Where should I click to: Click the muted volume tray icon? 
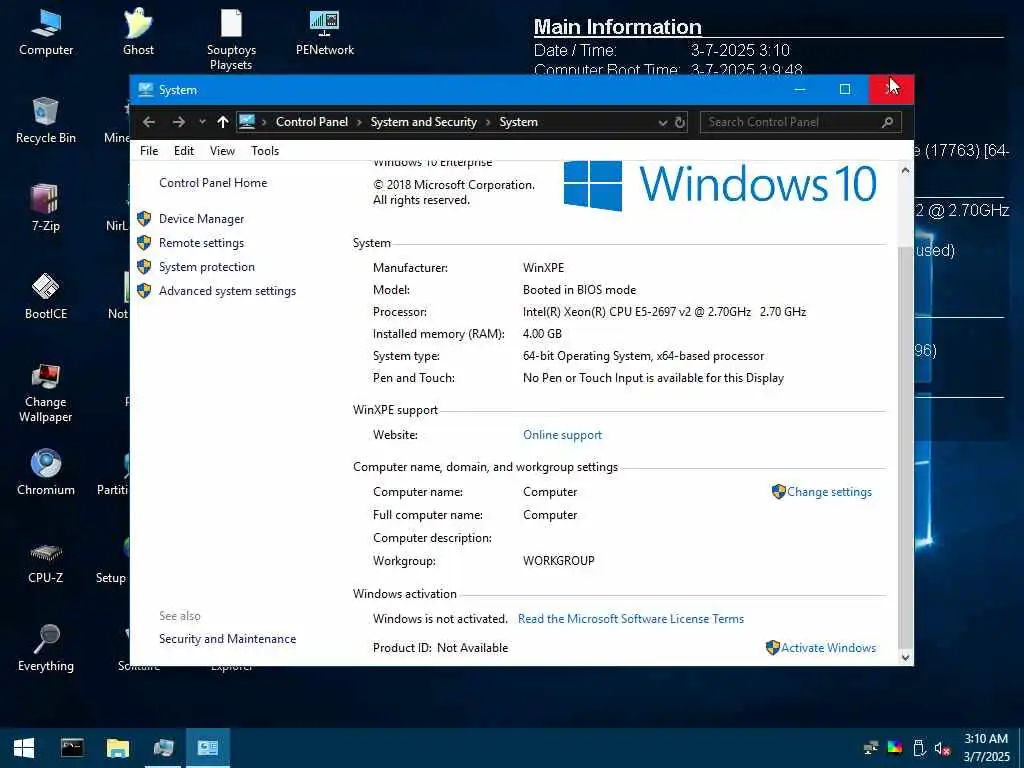(x=942, y=748)
